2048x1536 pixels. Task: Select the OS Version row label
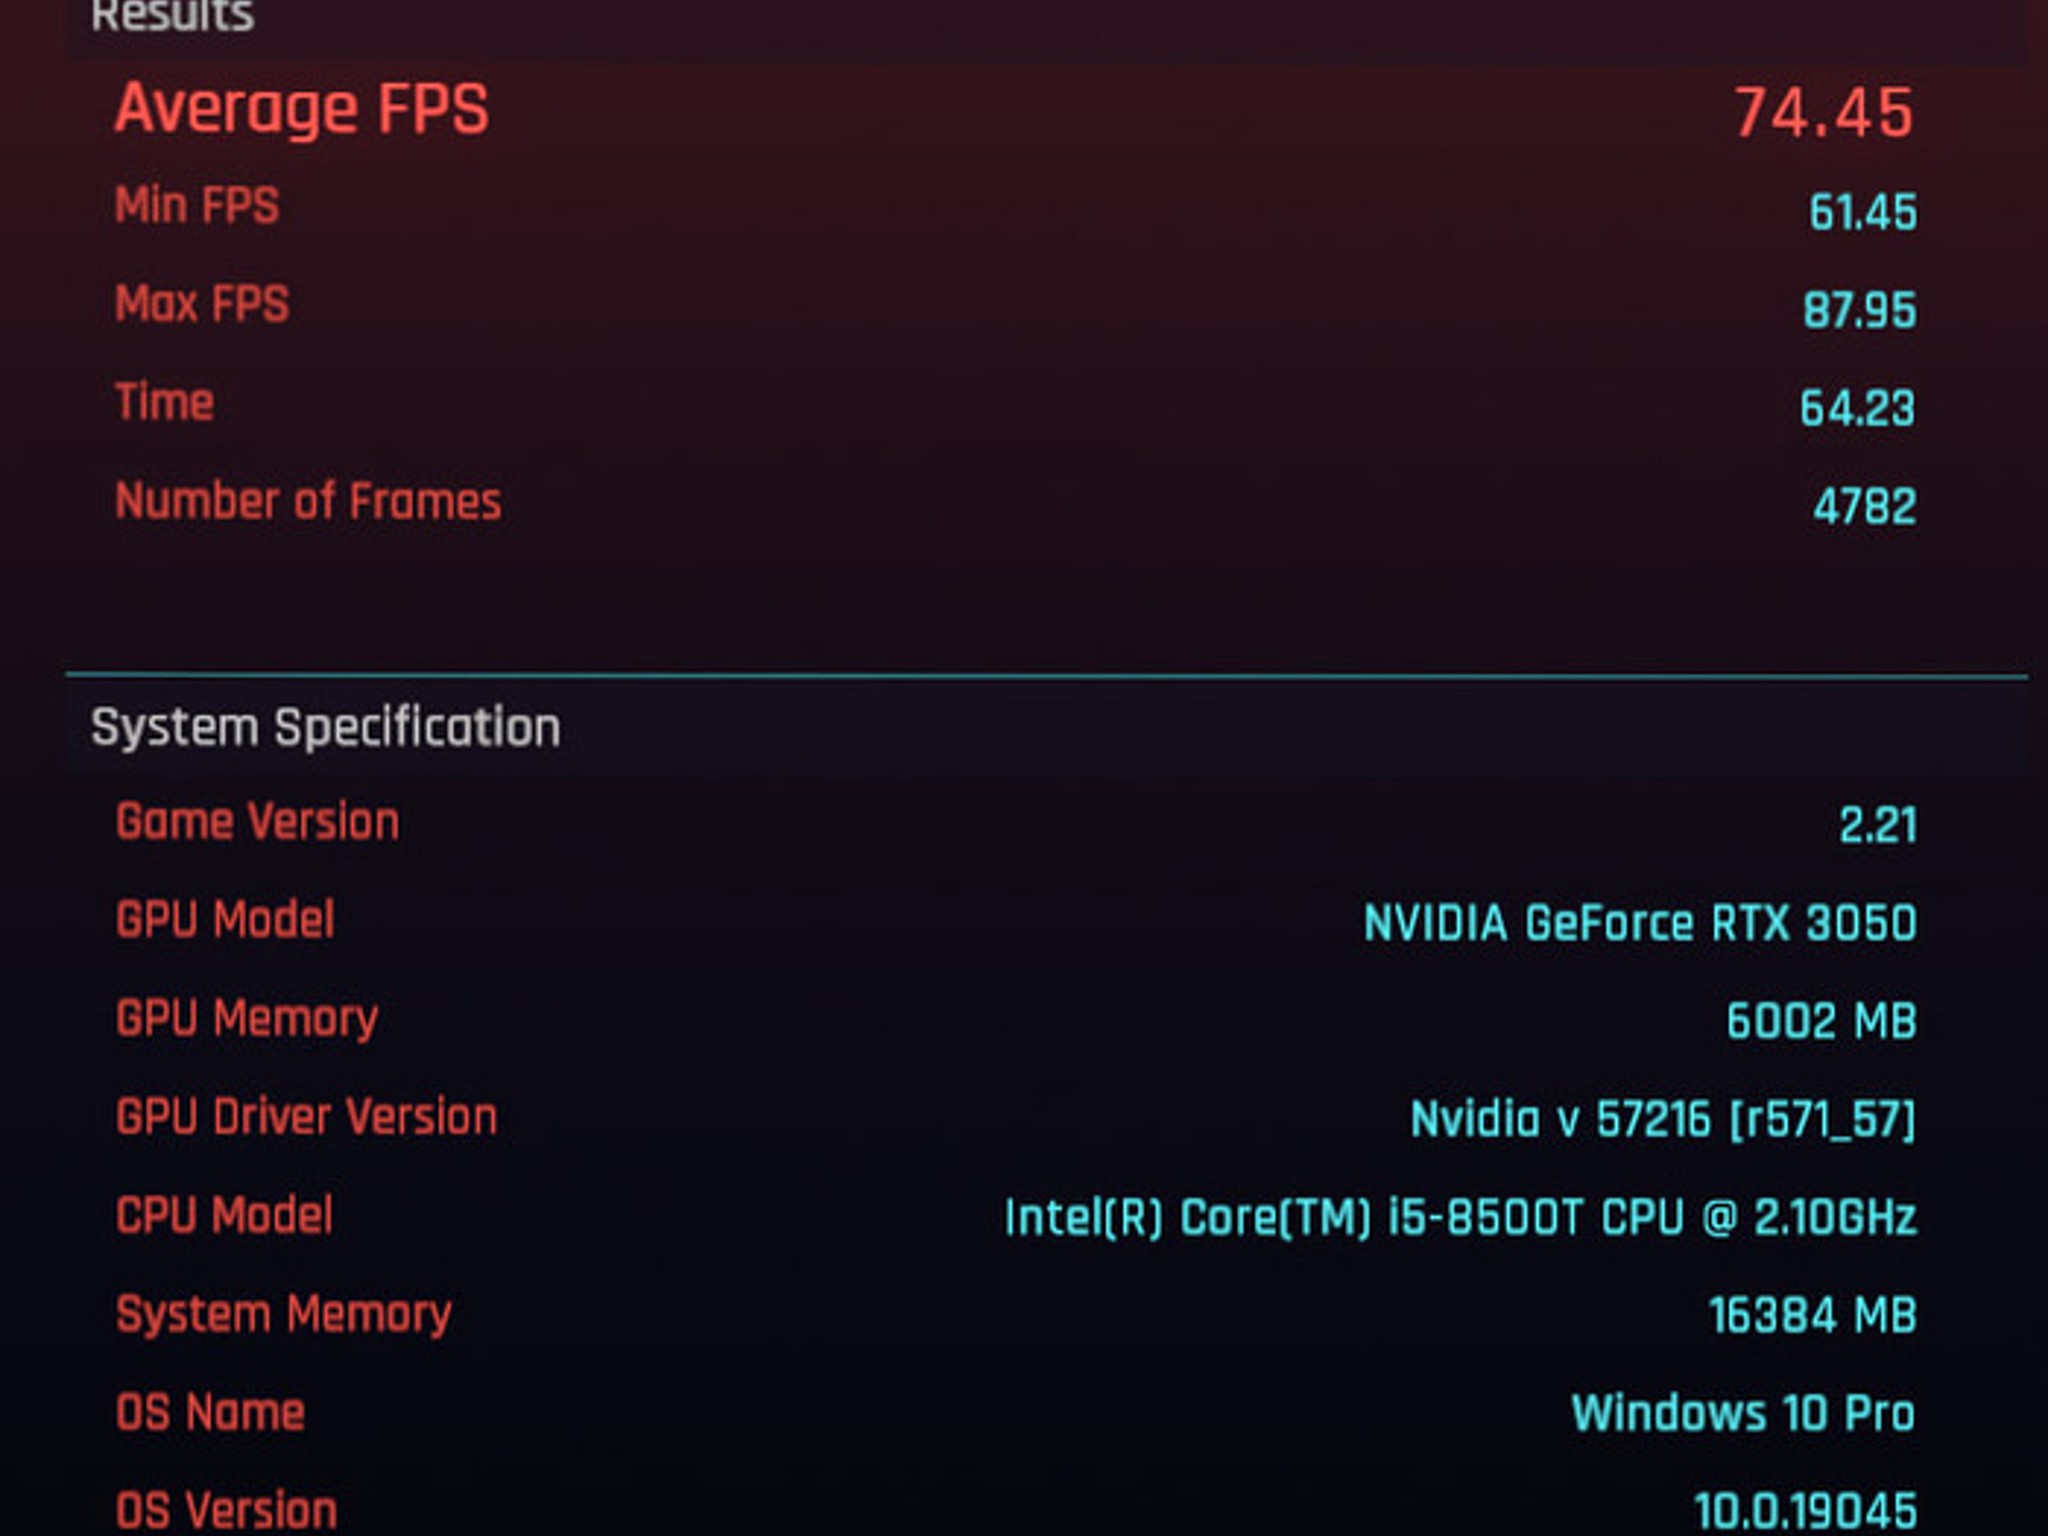(226, 1510)
